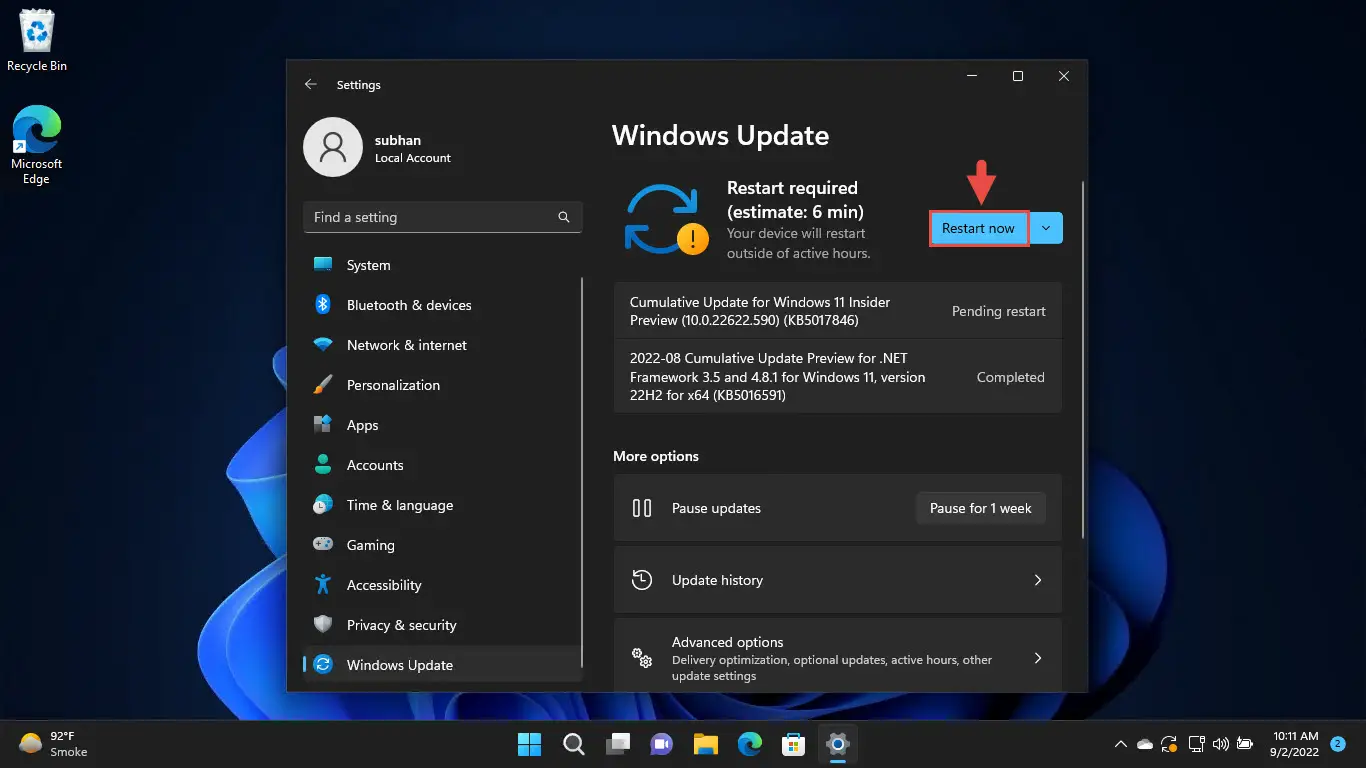
Task: Click the Update history clock icon
Action: click(642, 580)
